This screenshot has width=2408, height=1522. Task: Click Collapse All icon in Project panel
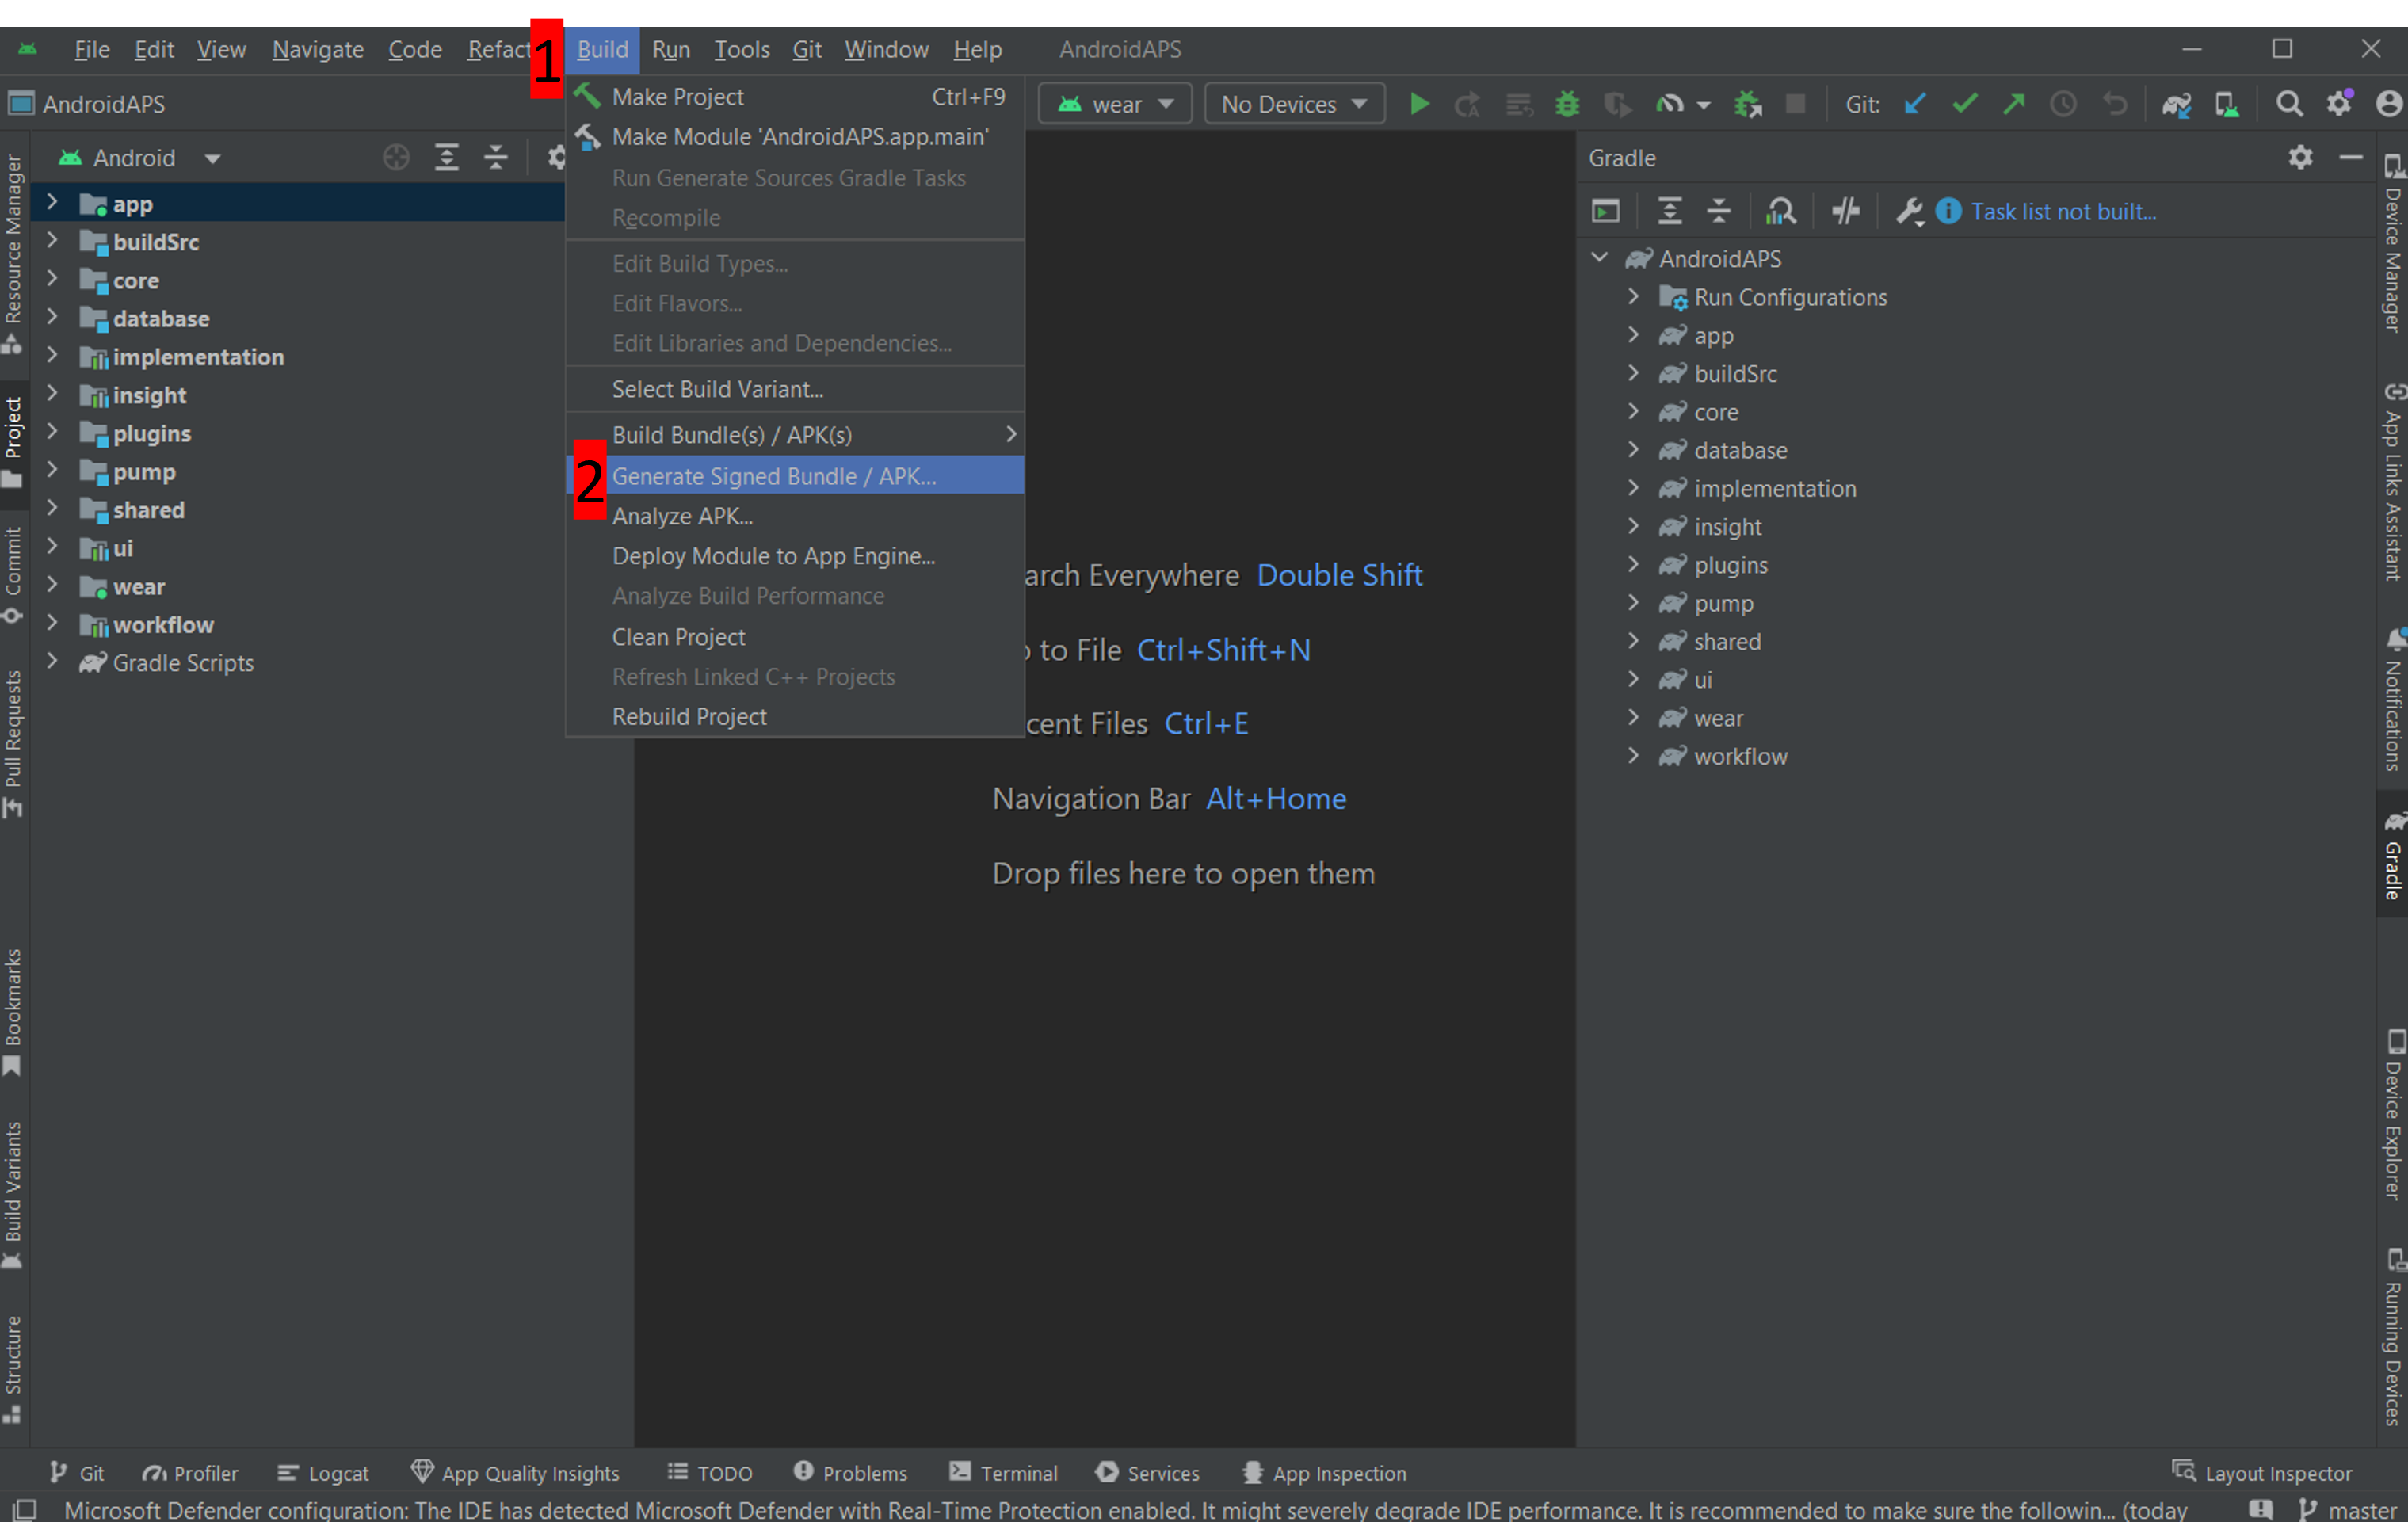496,158
